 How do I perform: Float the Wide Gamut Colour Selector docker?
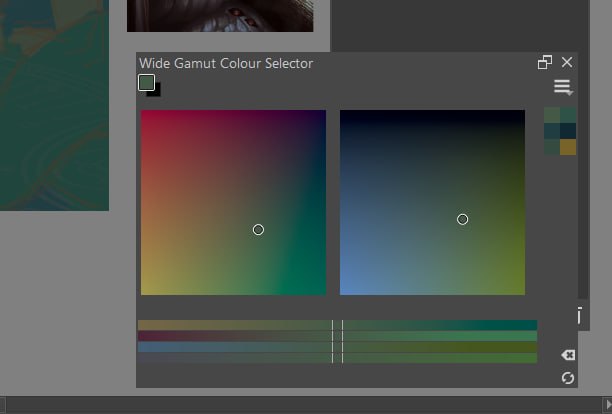(545, 62)
